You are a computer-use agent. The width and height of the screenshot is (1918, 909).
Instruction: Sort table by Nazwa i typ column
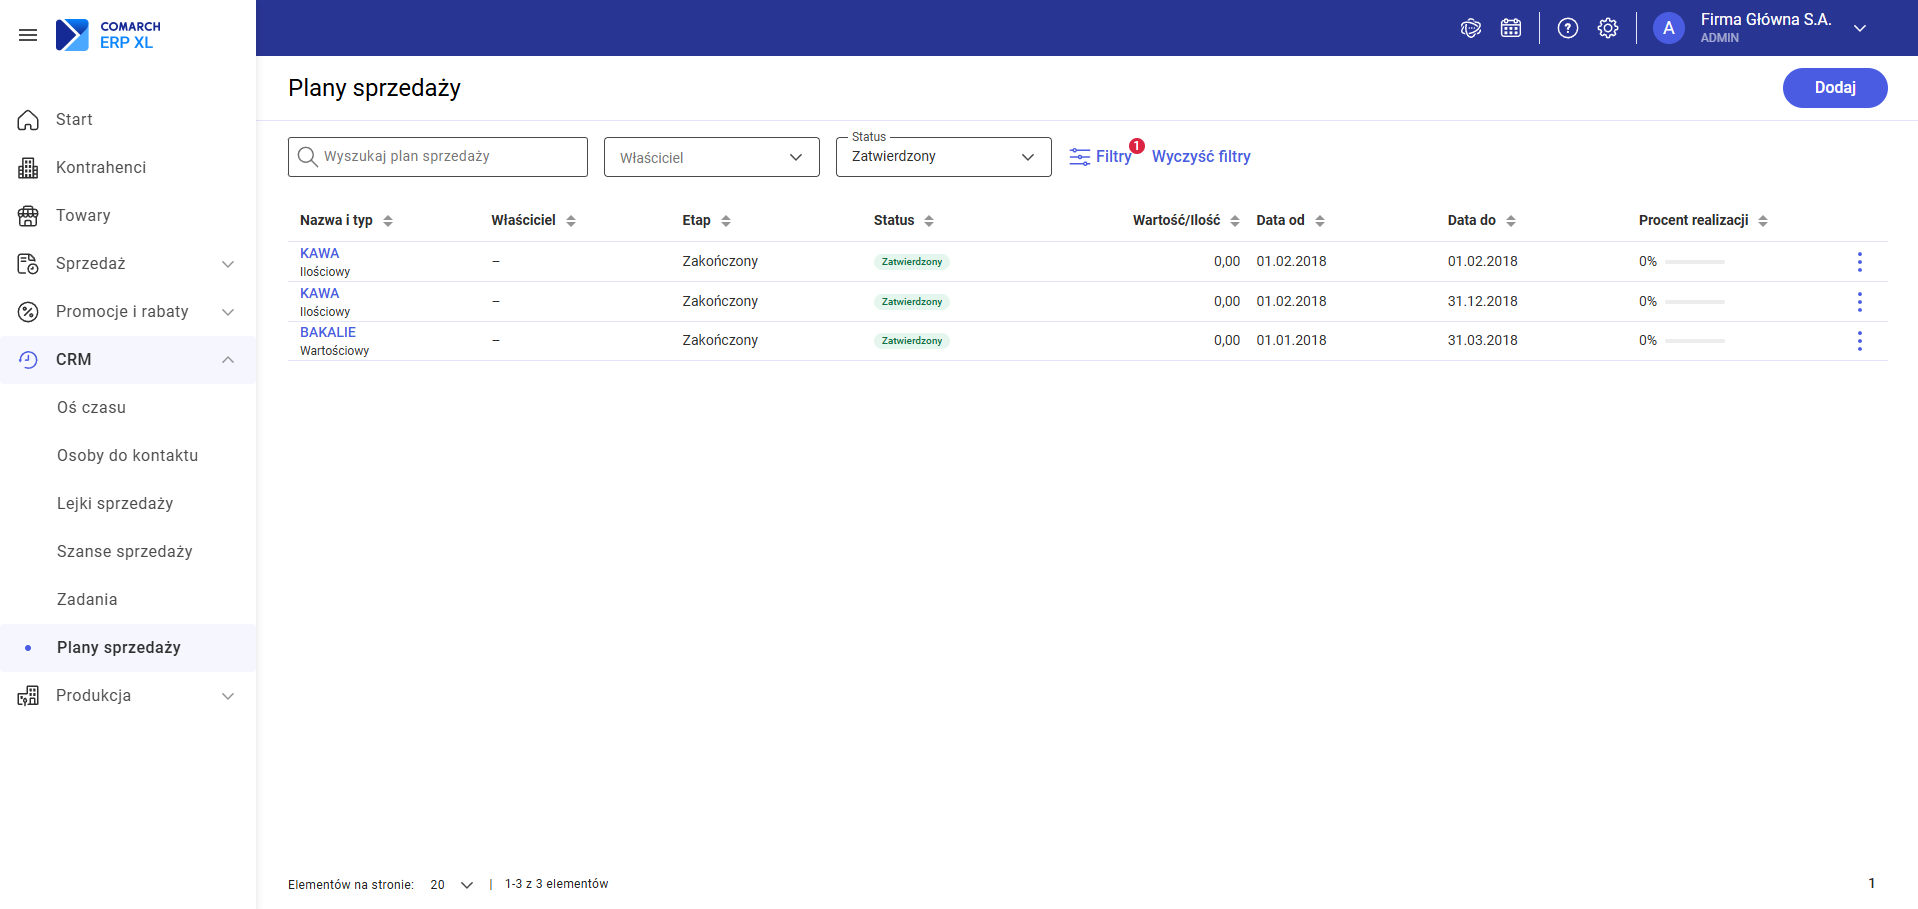coord(346,220)
